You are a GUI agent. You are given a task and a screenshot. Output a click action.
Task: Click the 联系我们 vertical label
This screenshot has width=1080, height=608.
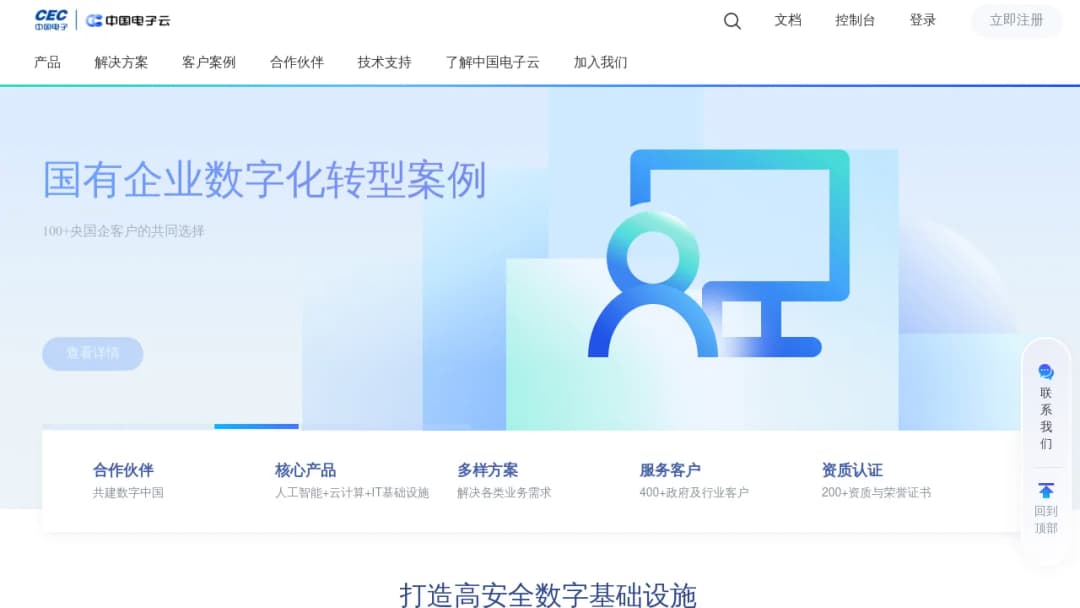pyautogui.click(x=1046, y=418)
